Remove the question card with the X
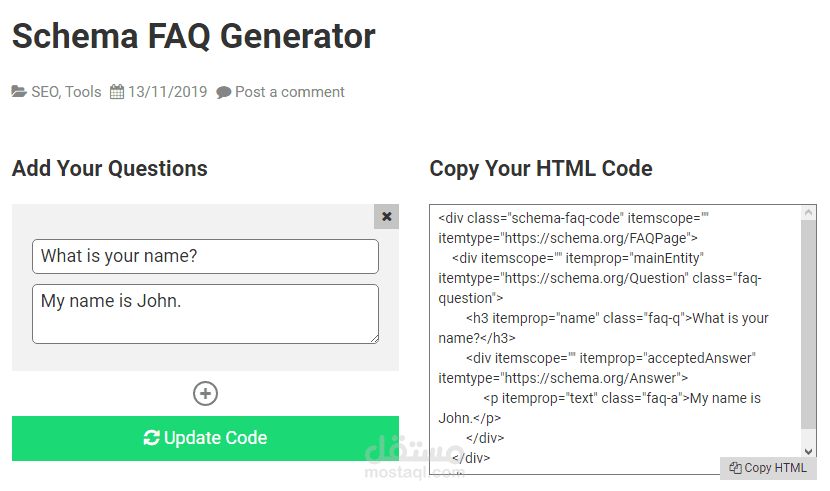 (387, 217)
